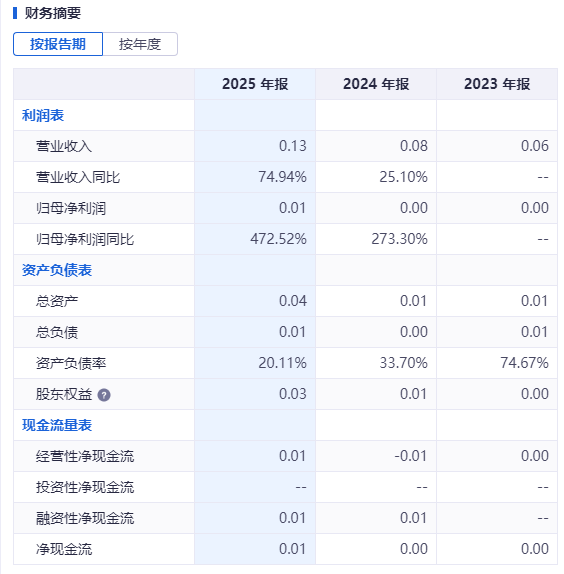Screen dimensions: 564x574
Task: Open the 资产负债表 section link
Action: click(x=57, y=270)
